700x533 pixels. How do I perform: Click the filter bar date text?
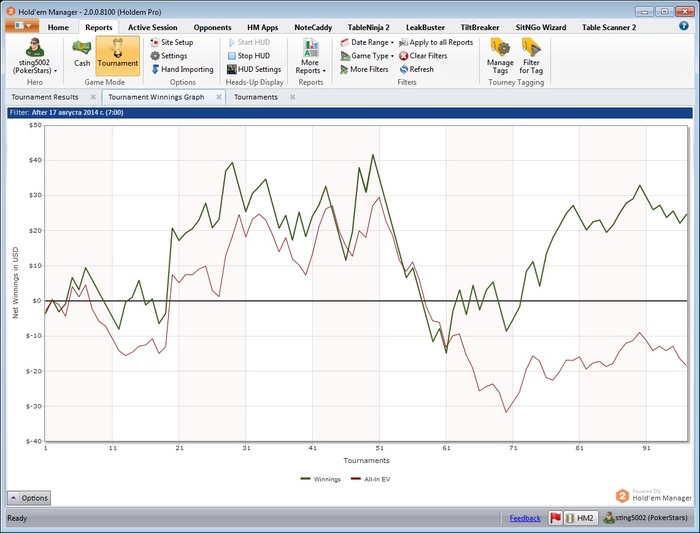click(x=77, y=112)
